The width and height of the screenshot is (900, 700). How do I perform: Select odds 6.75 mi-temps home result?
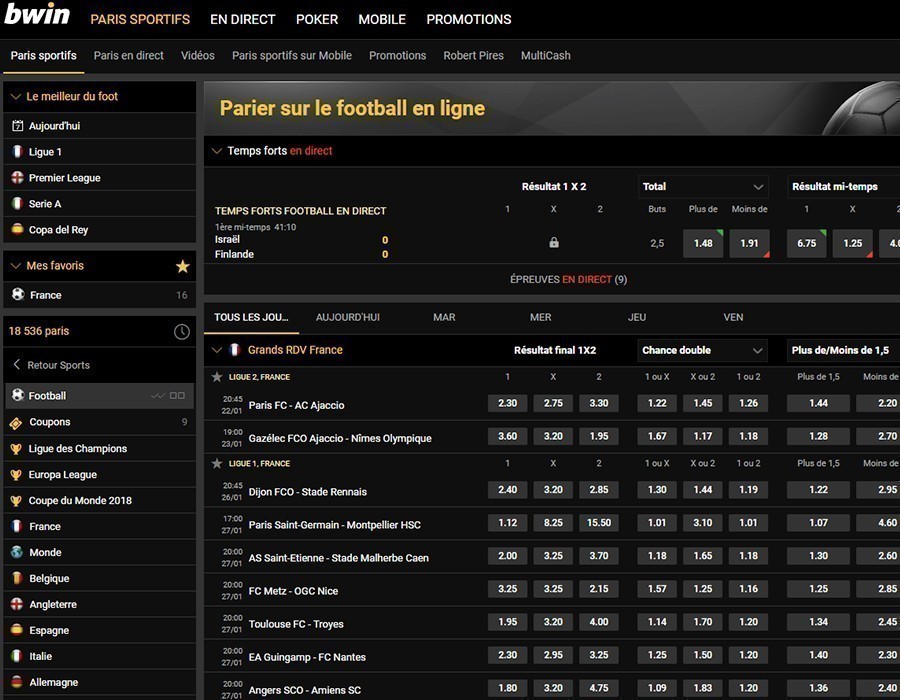tap(806, 243)
